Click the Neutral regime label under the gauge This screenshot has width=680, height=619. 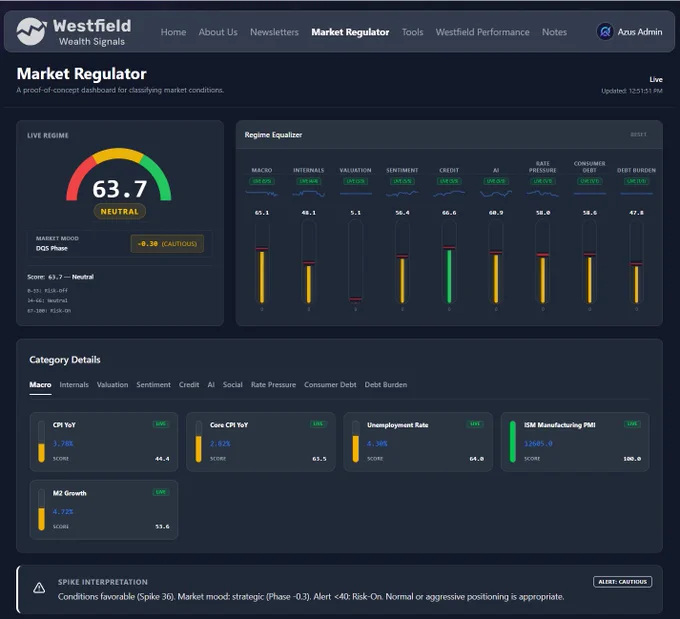[x=119, y=212]
